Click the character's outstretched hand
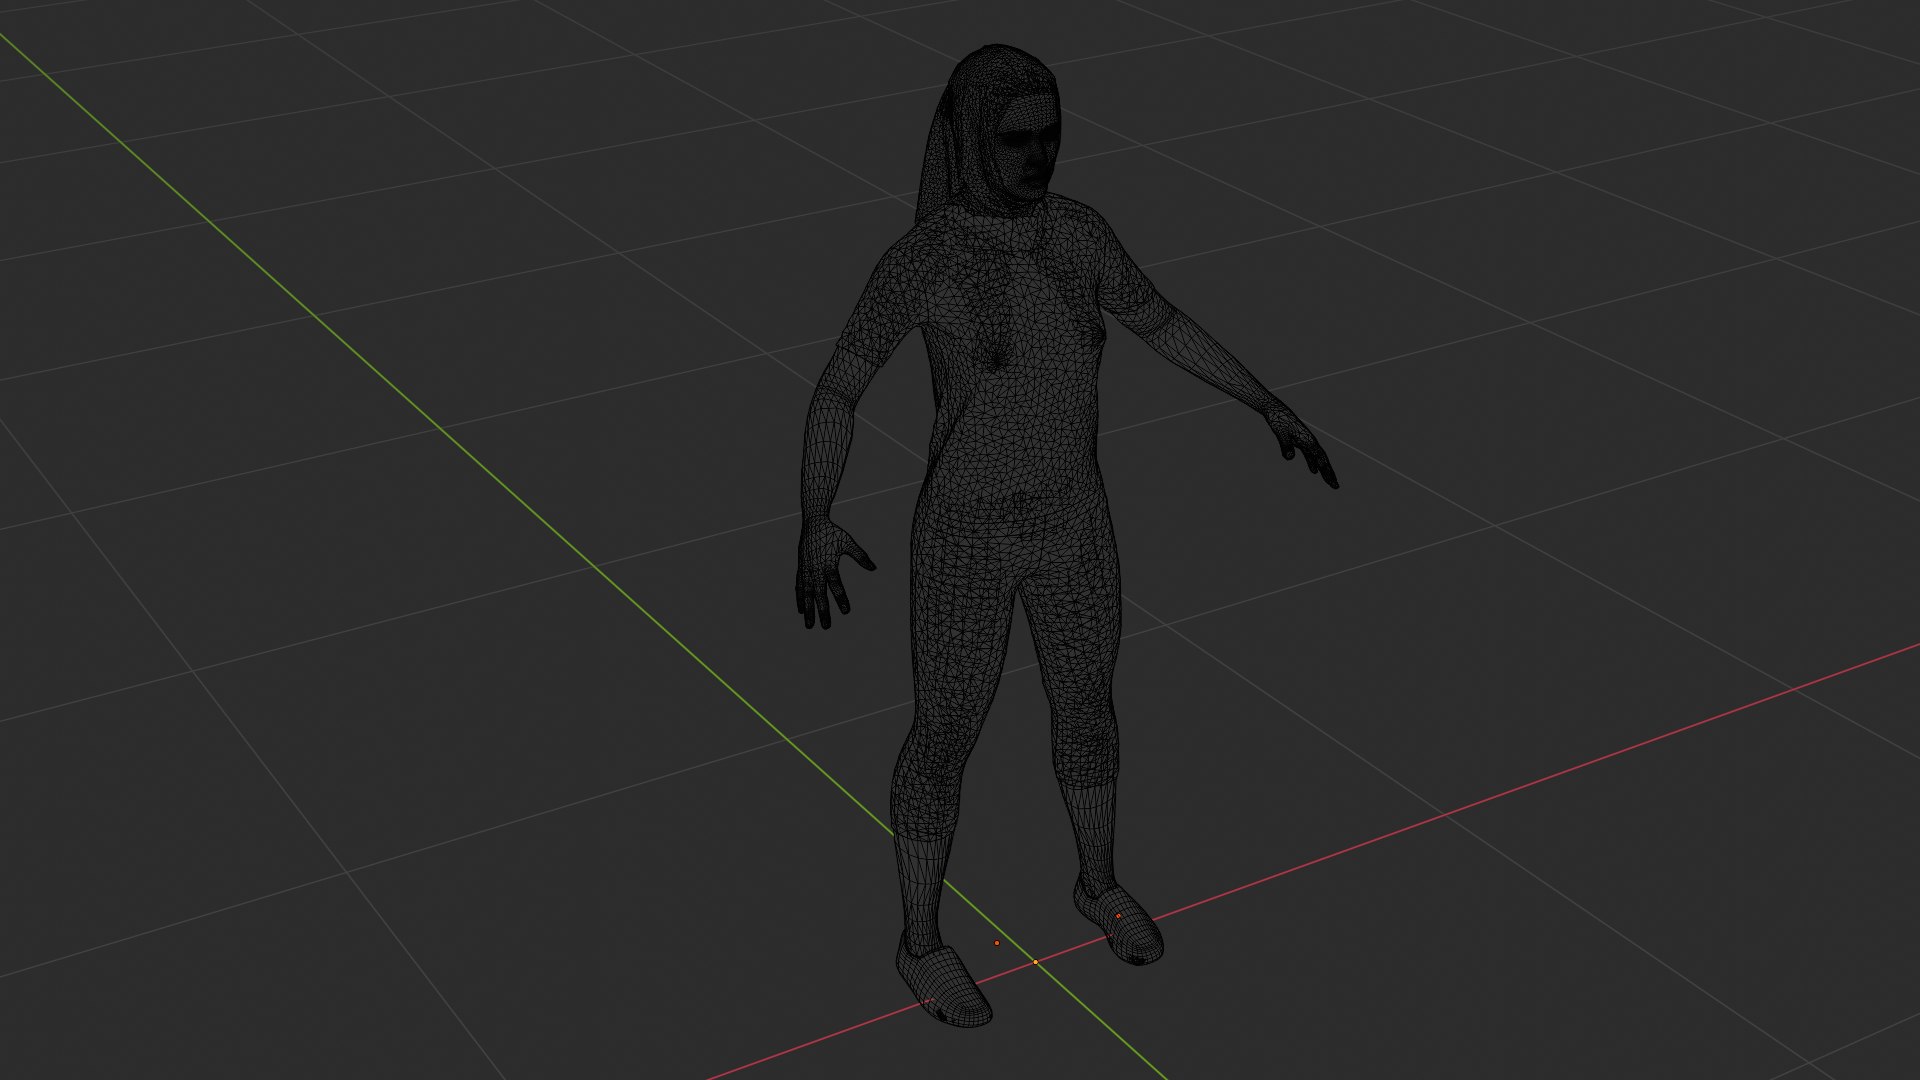The image size is (1920, 1080). (x=1303, y=447)
